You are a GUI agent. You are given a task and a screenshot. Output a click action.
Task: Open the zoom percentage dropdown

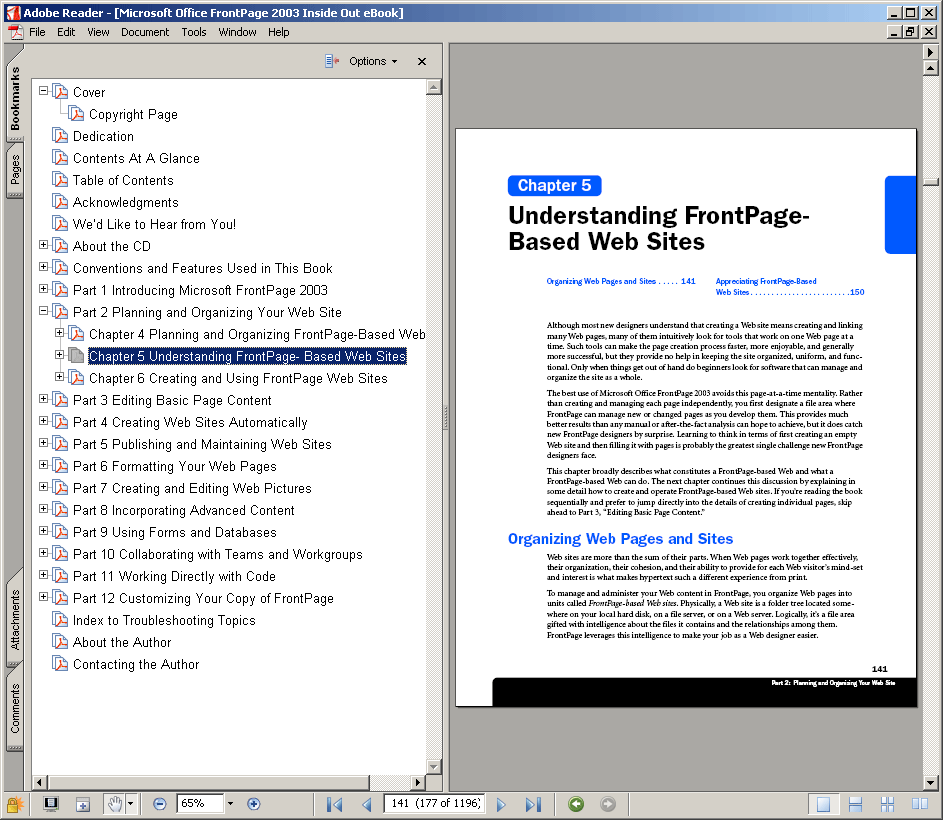coord(230,803)
